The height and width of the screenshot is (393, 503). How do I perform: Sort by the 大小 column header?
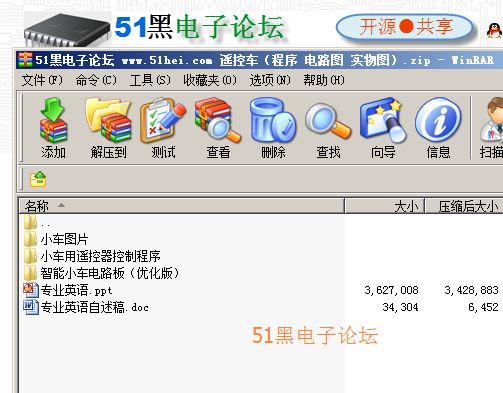click(x=385, y=206)
